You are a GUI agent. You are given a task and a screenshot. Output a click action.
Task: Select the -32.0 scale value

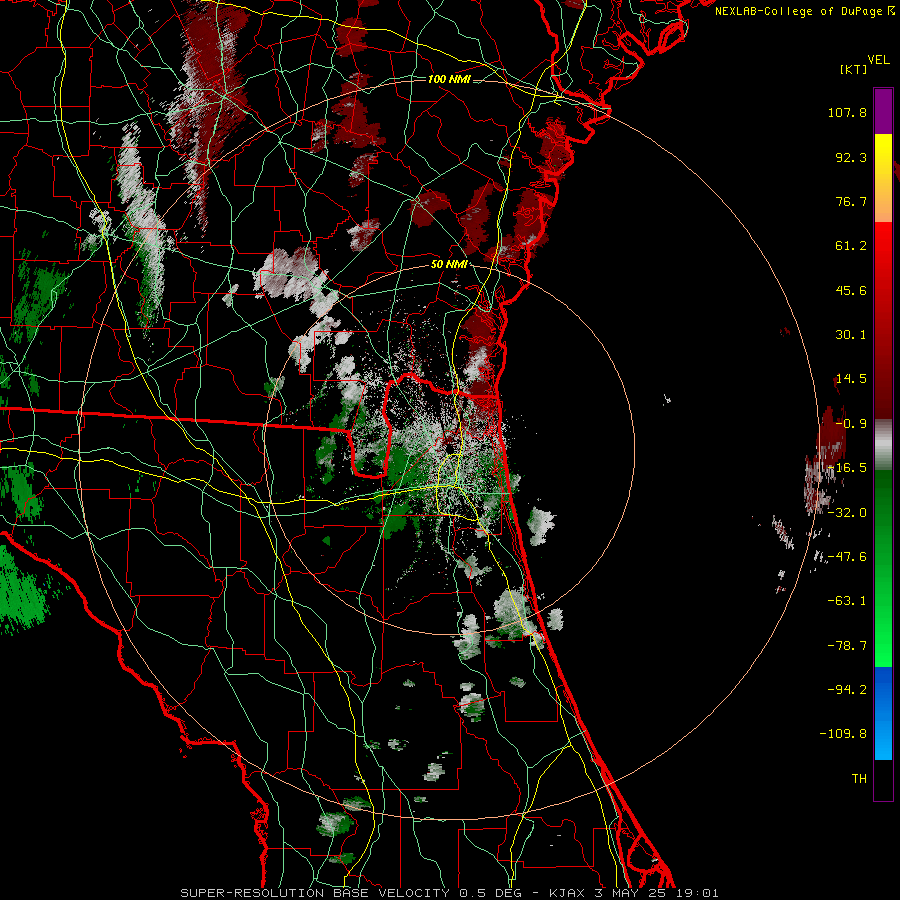tap(847, 513)
